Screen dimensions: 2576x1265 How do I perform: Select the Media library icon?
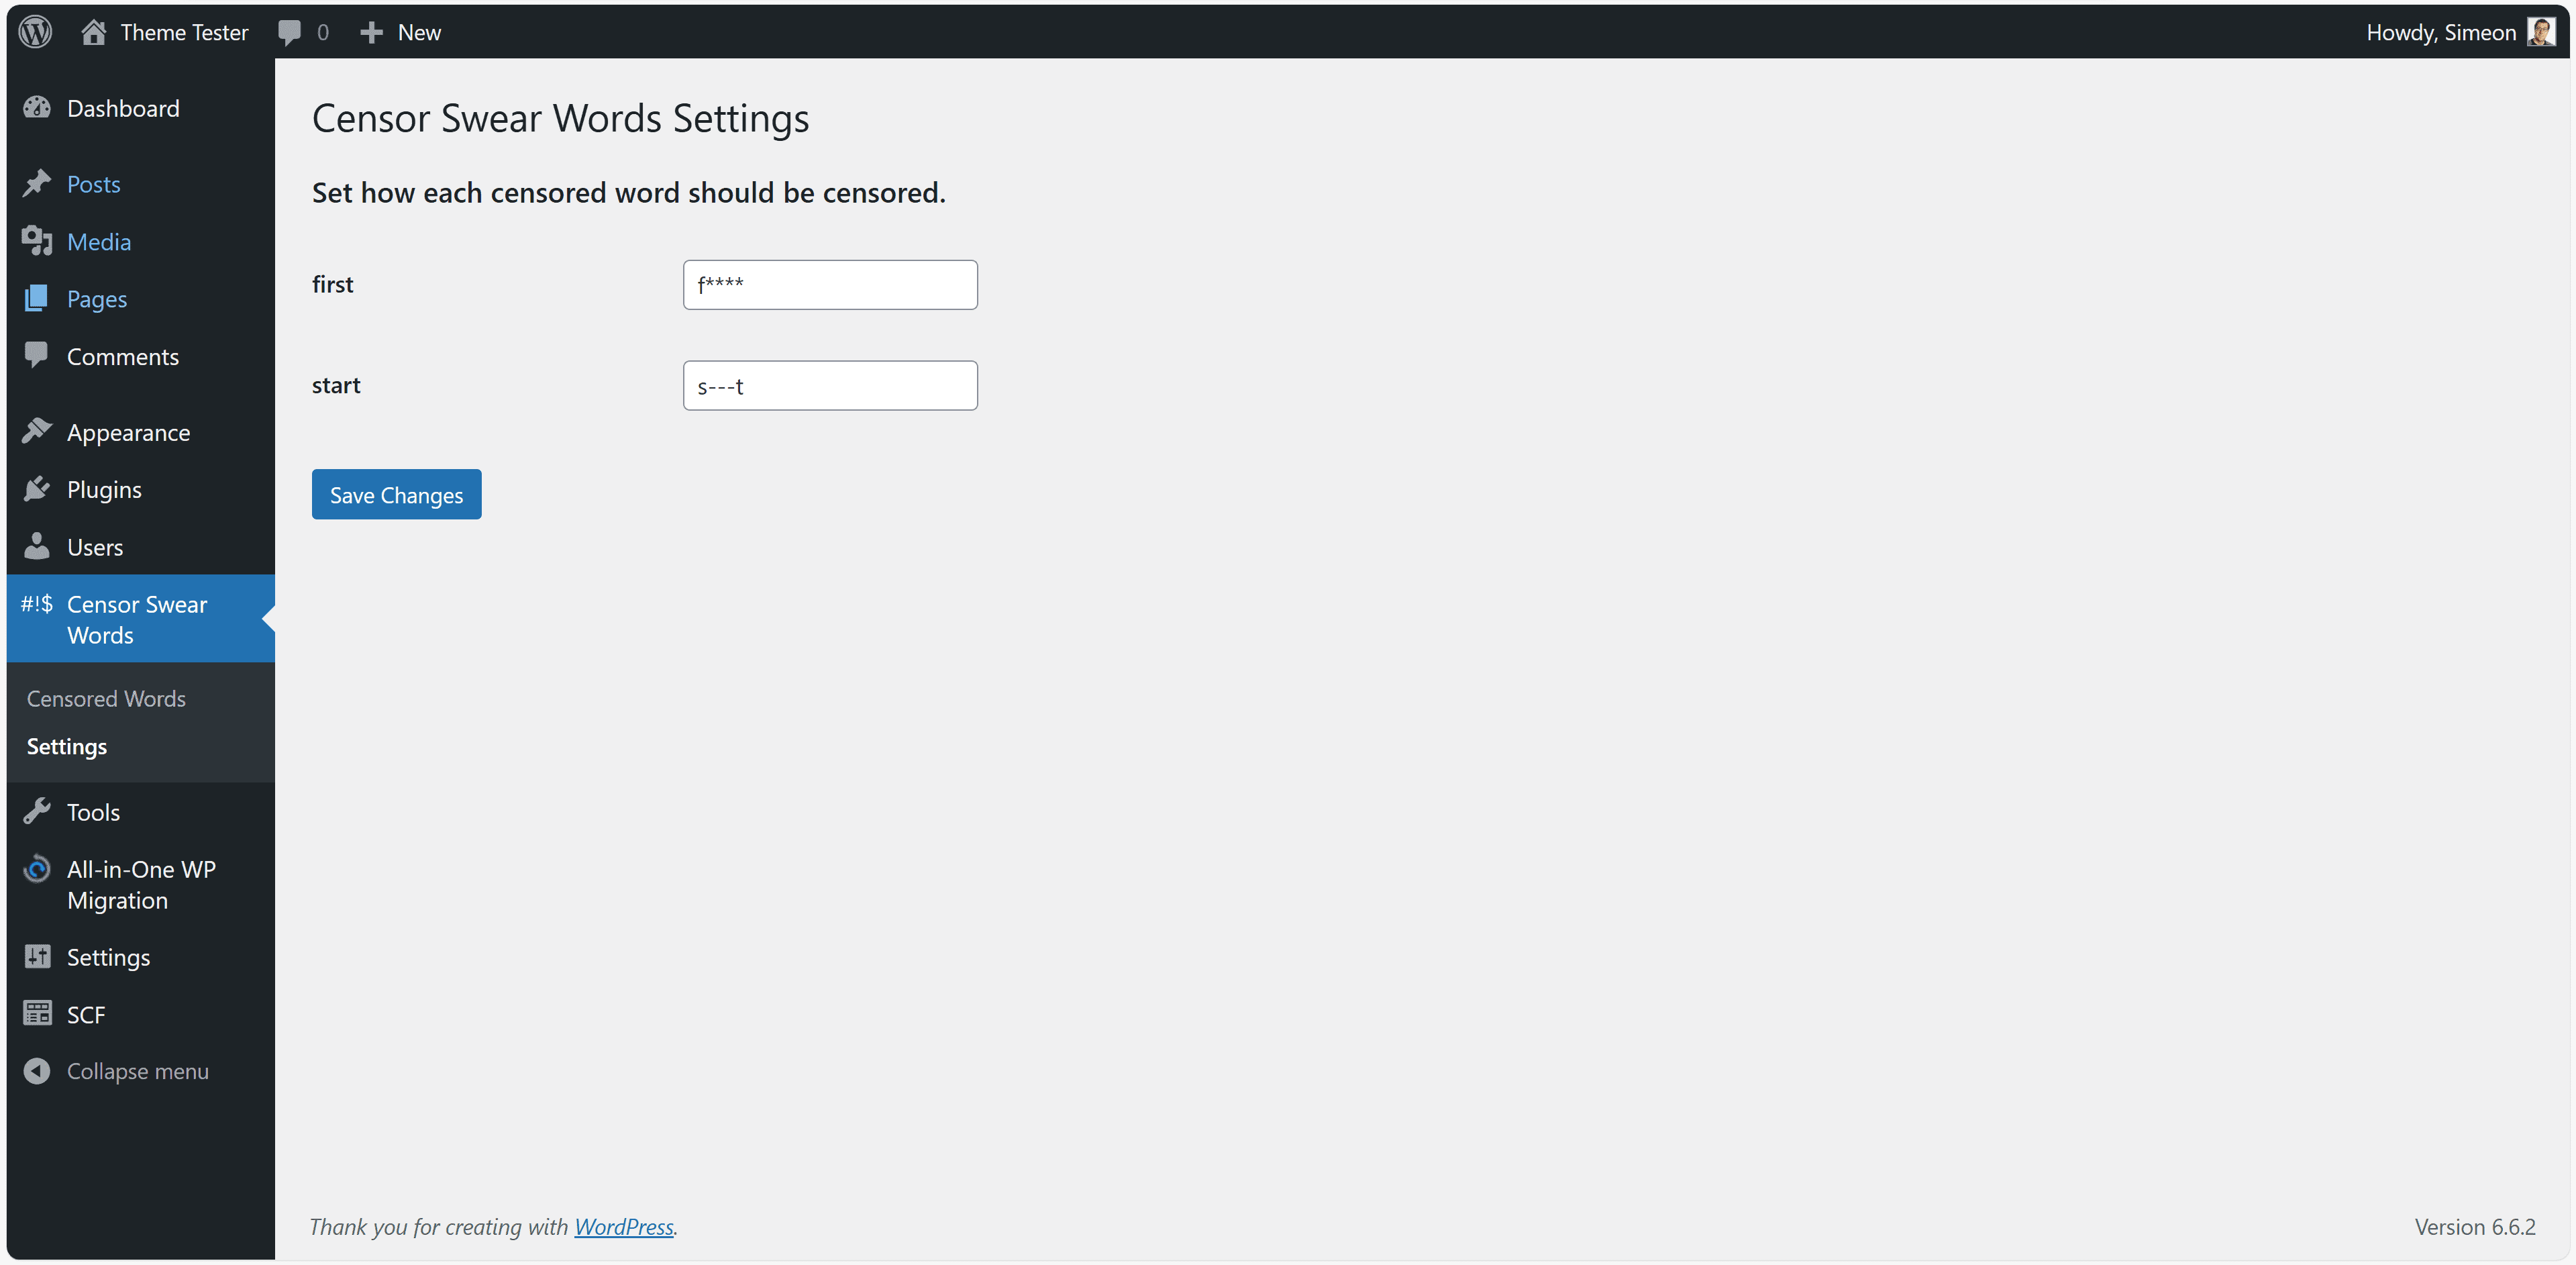(37, 241)
